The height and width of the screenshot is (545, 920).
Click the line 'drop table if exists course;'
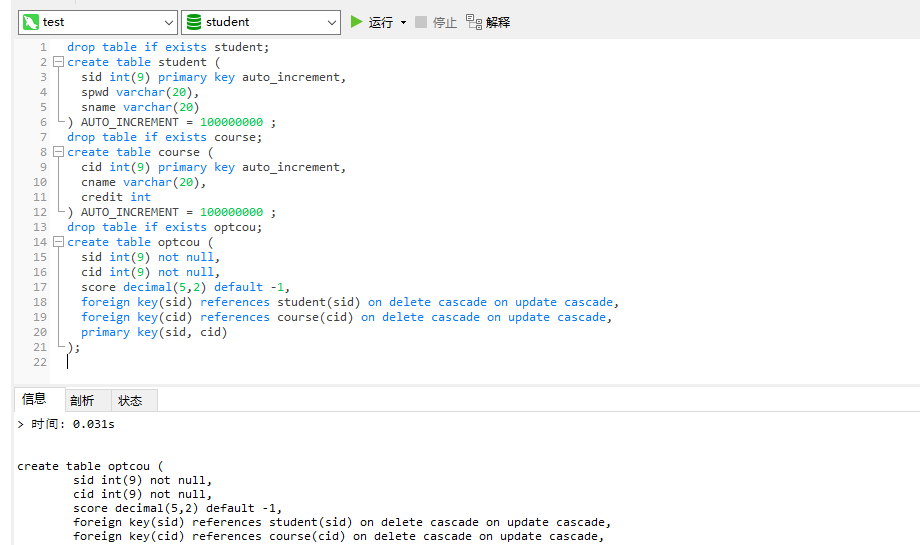point(164,137)
